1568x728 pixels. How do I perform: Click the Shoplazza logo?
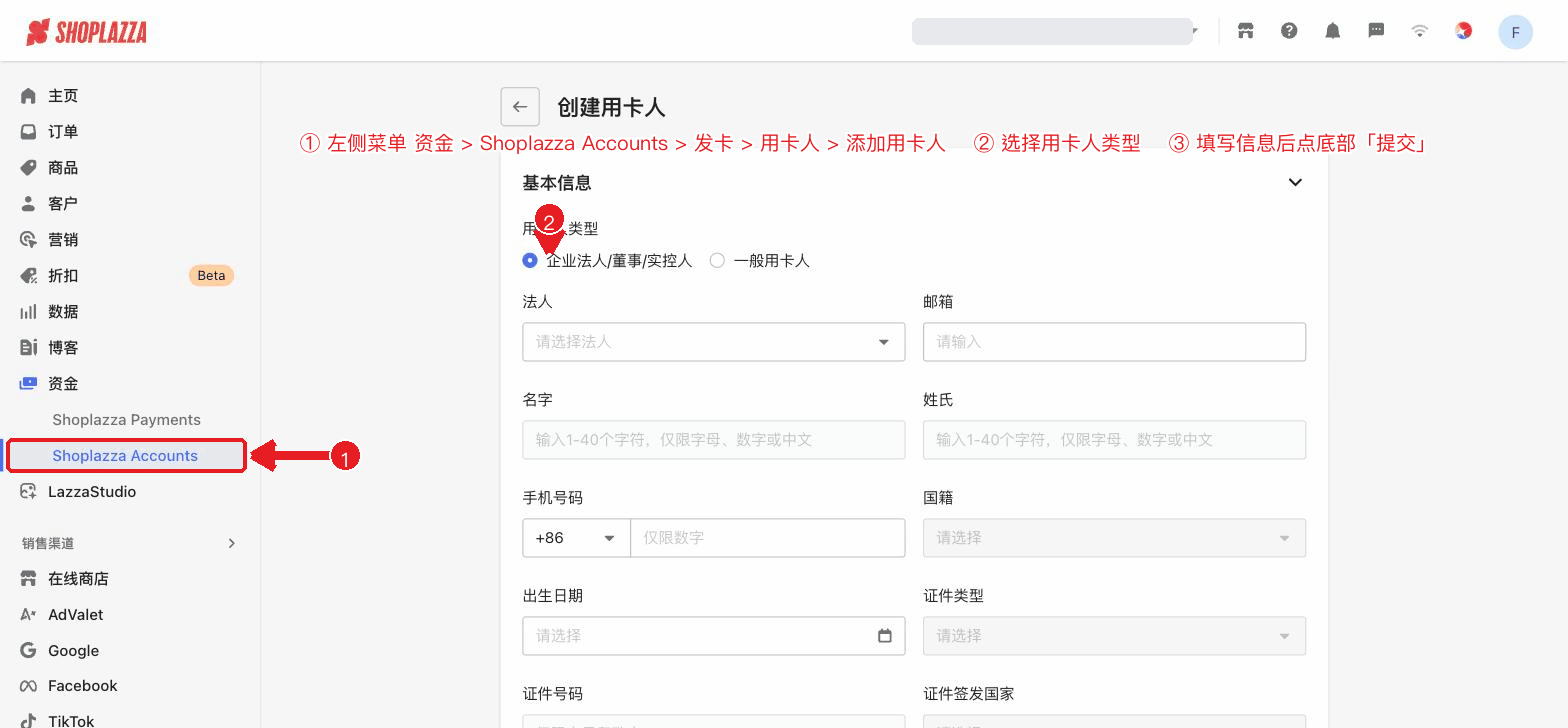click(86, 32)
